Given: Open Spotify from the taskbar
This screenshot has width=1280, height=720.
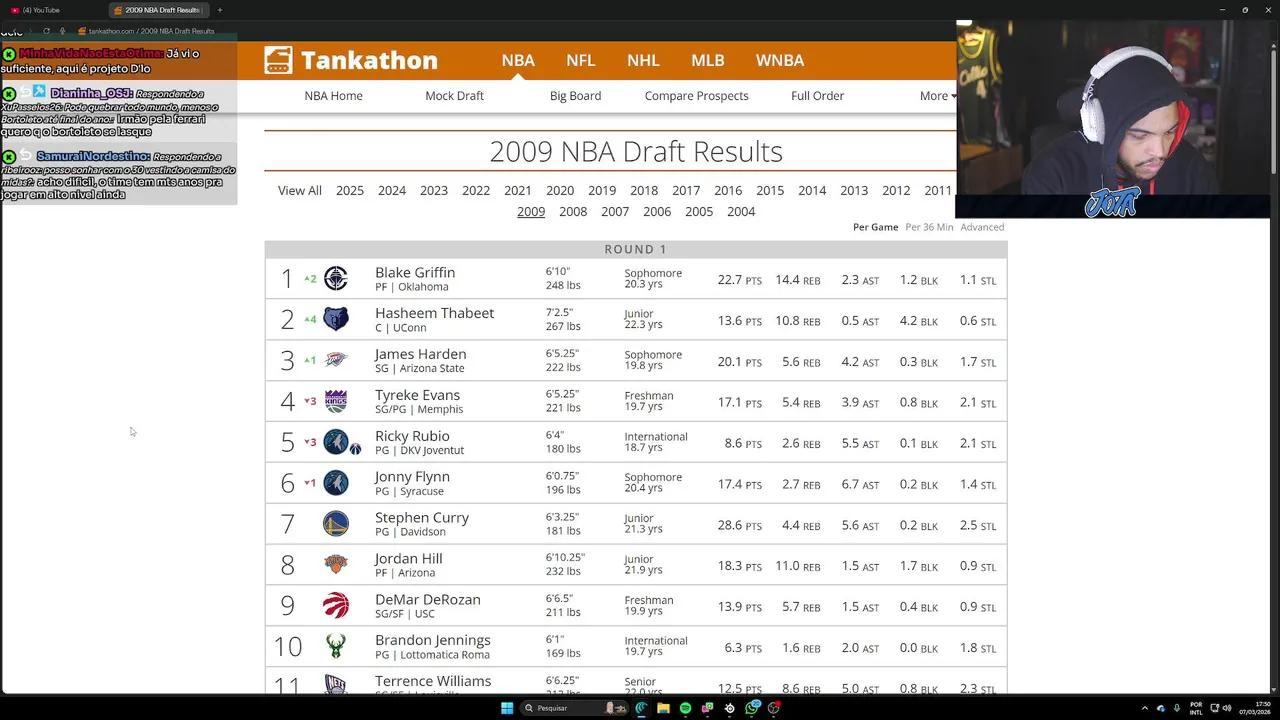Looking at the screenshot, I should click(685, 708).
